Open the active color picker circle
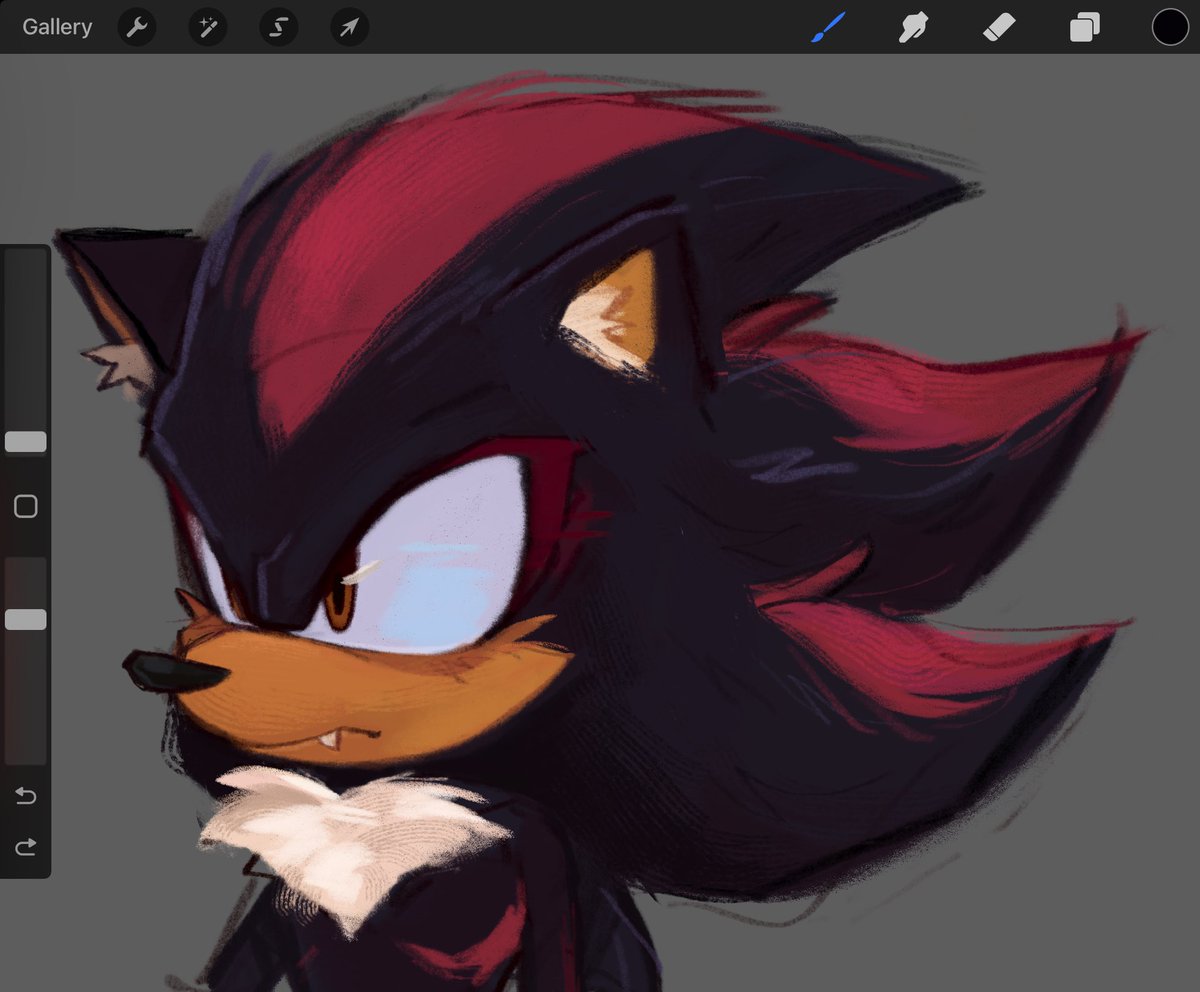This screenshot has height=992, width=1200. (1170, 27)
